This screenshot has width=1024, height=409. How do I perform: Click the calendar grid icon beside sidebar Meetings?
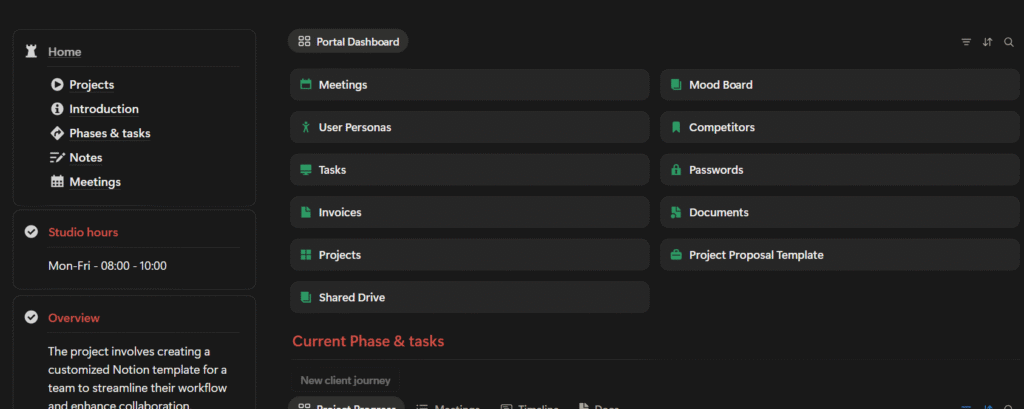tap(57, 182)
